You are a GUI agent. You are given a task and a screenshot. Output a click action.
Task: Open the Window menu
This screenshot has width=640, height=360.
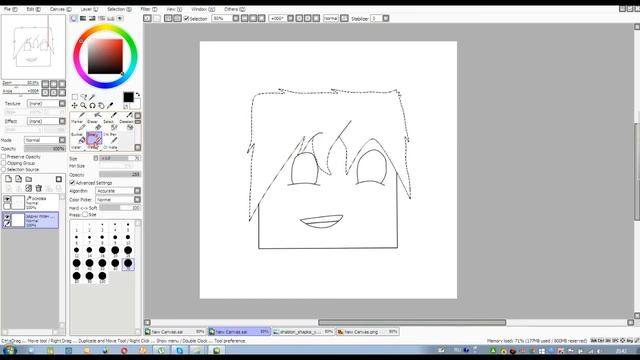click(x=202, y=9)
